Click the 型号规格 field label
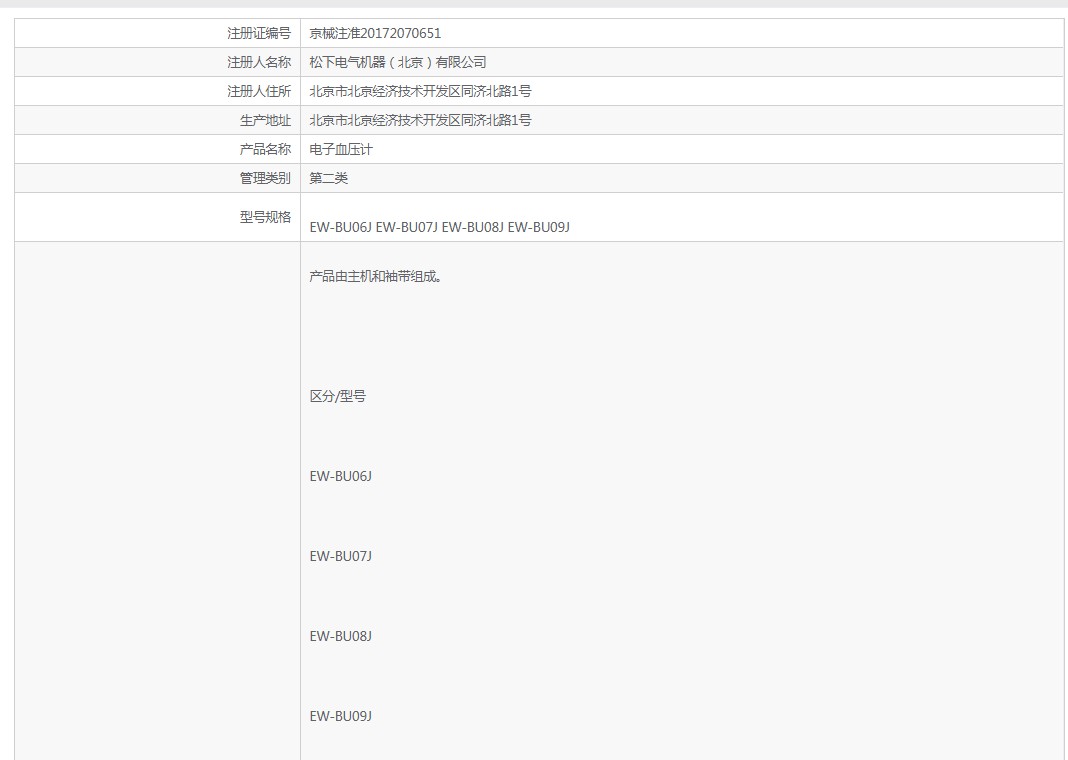Viewport: 1068px width, 760px height. 265,217
